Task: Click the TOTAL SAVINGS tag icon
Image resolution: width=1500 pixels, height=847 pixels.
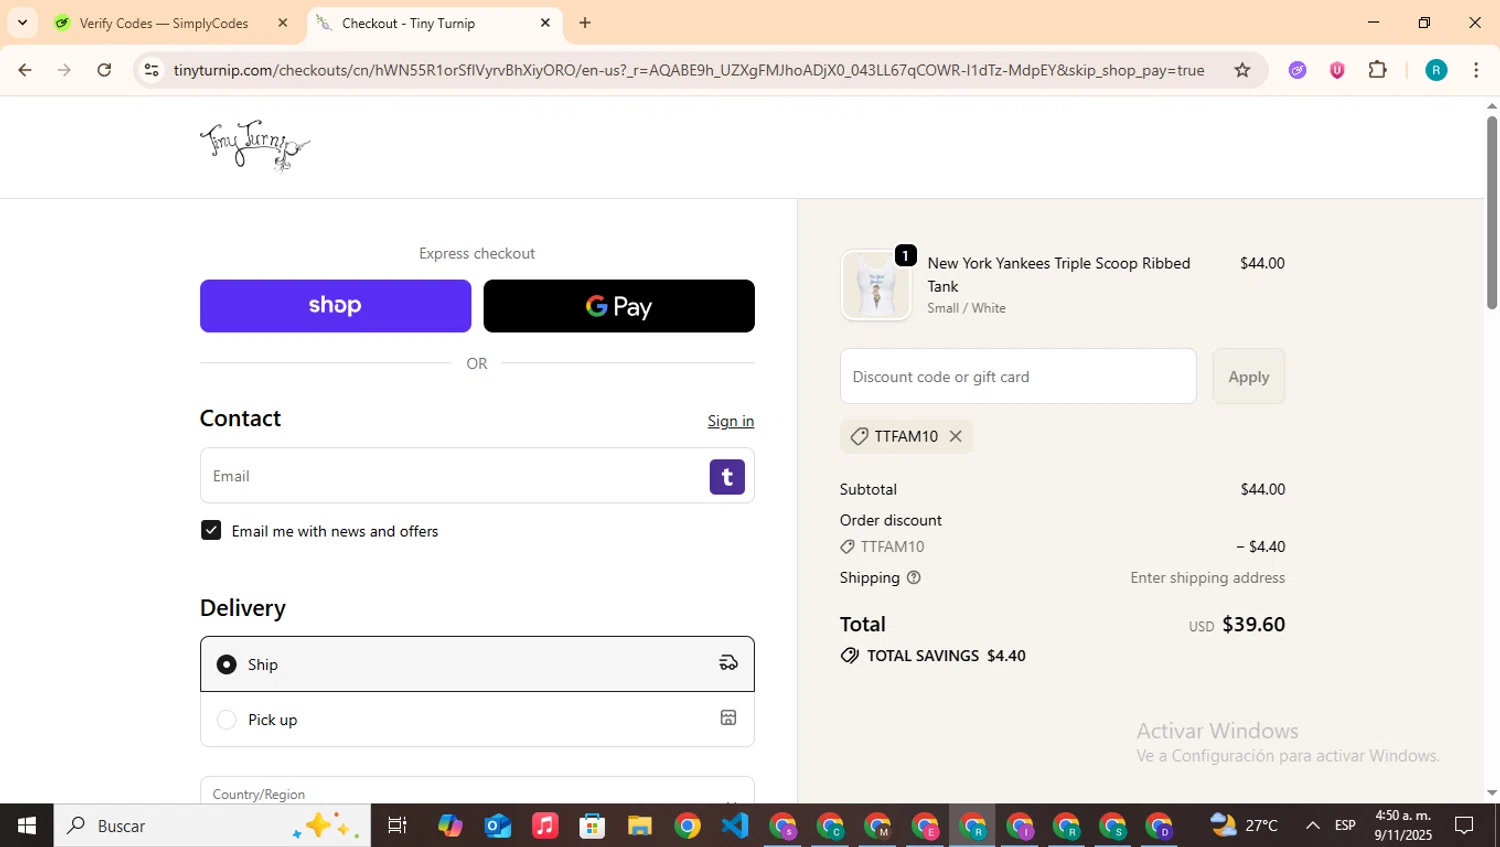Action: pyautogui.click(x=850, y=656)
